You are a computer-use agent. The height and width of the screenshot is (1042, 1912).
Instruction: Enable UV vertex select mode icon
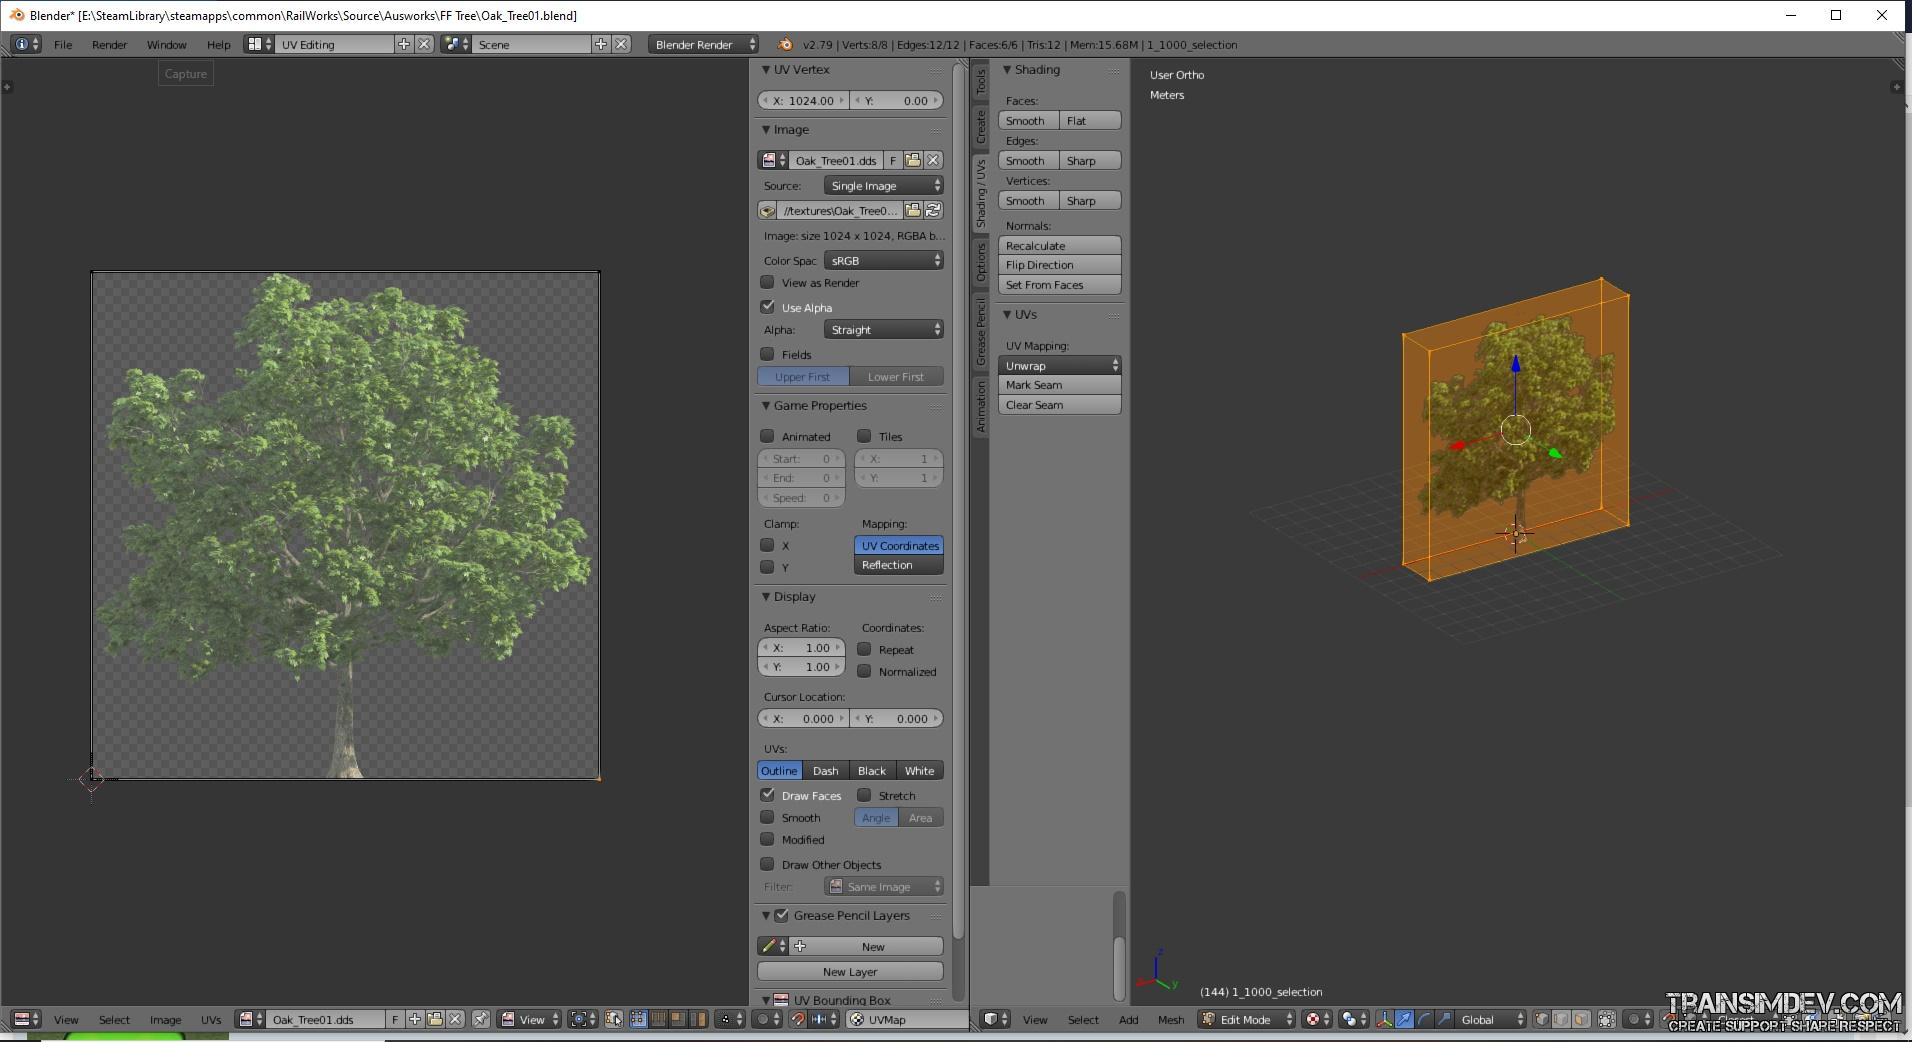638,1019
